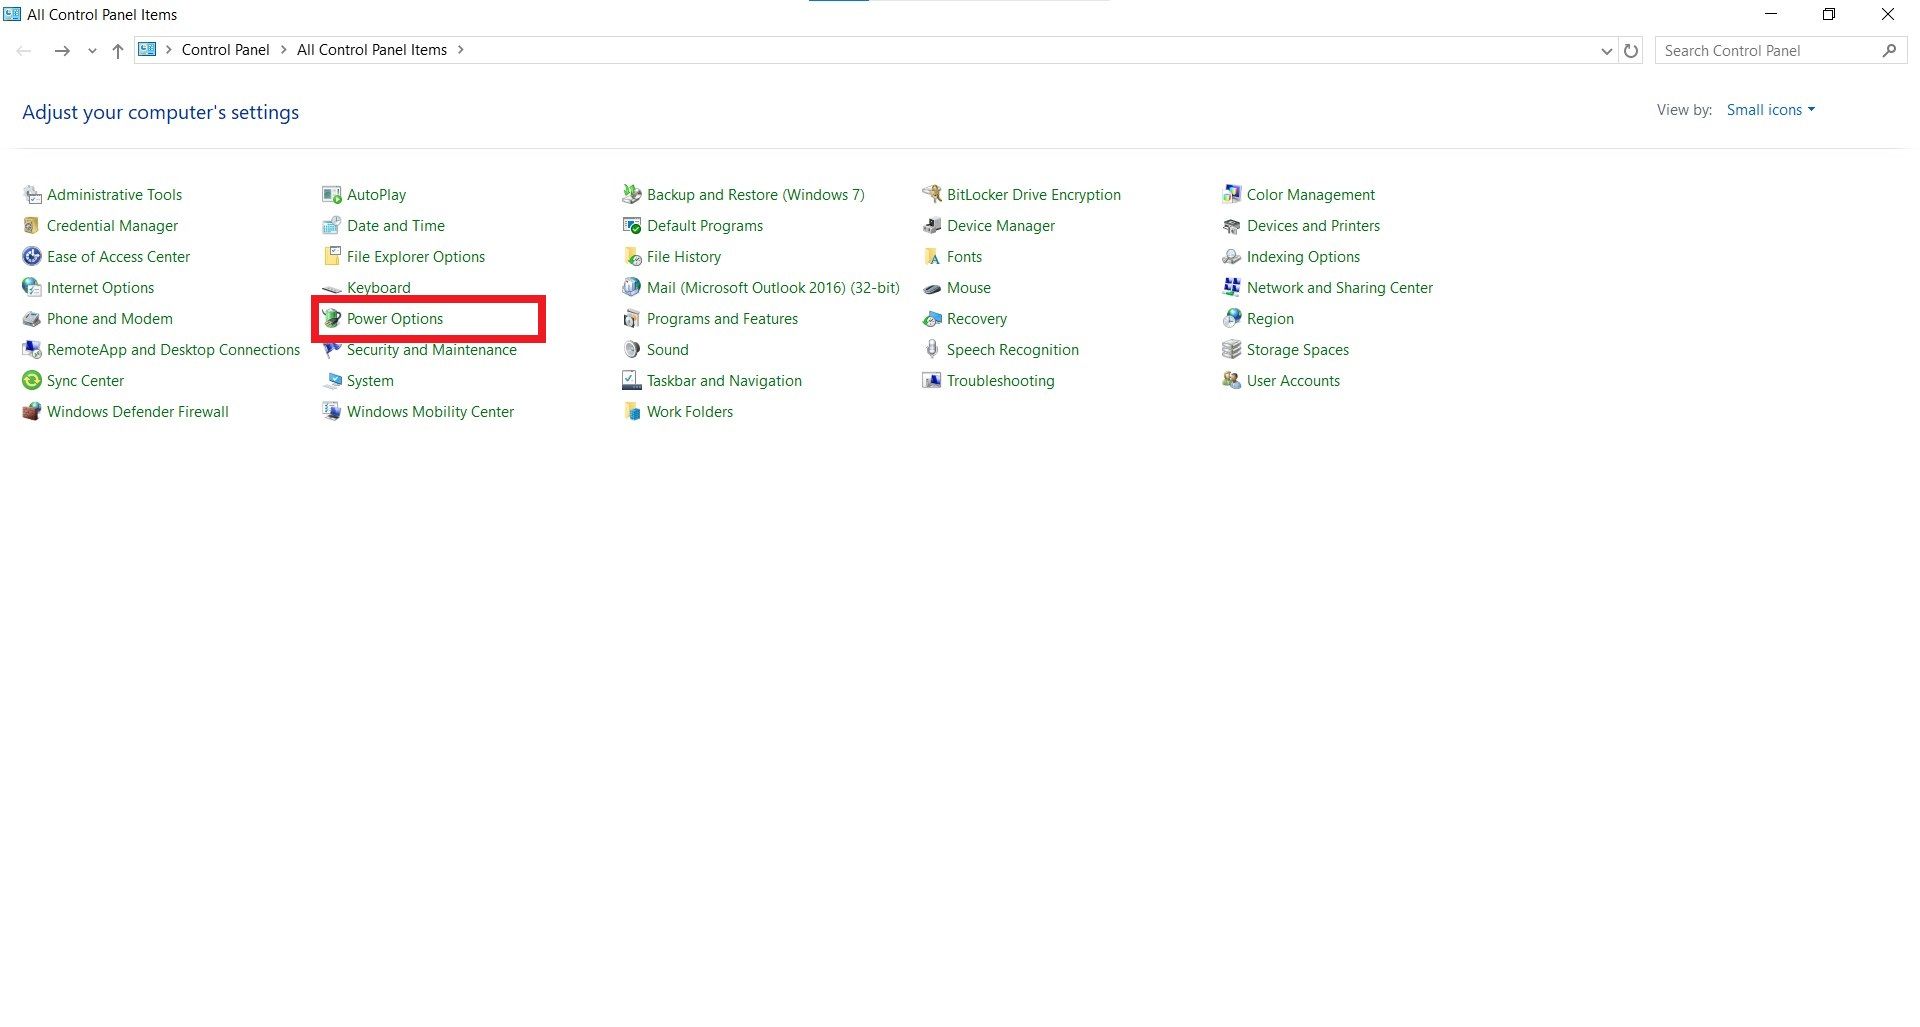The image size is (1920, 1027).
Task: Click the Search Control Panel field
Action: click(x=1765, y=51)
